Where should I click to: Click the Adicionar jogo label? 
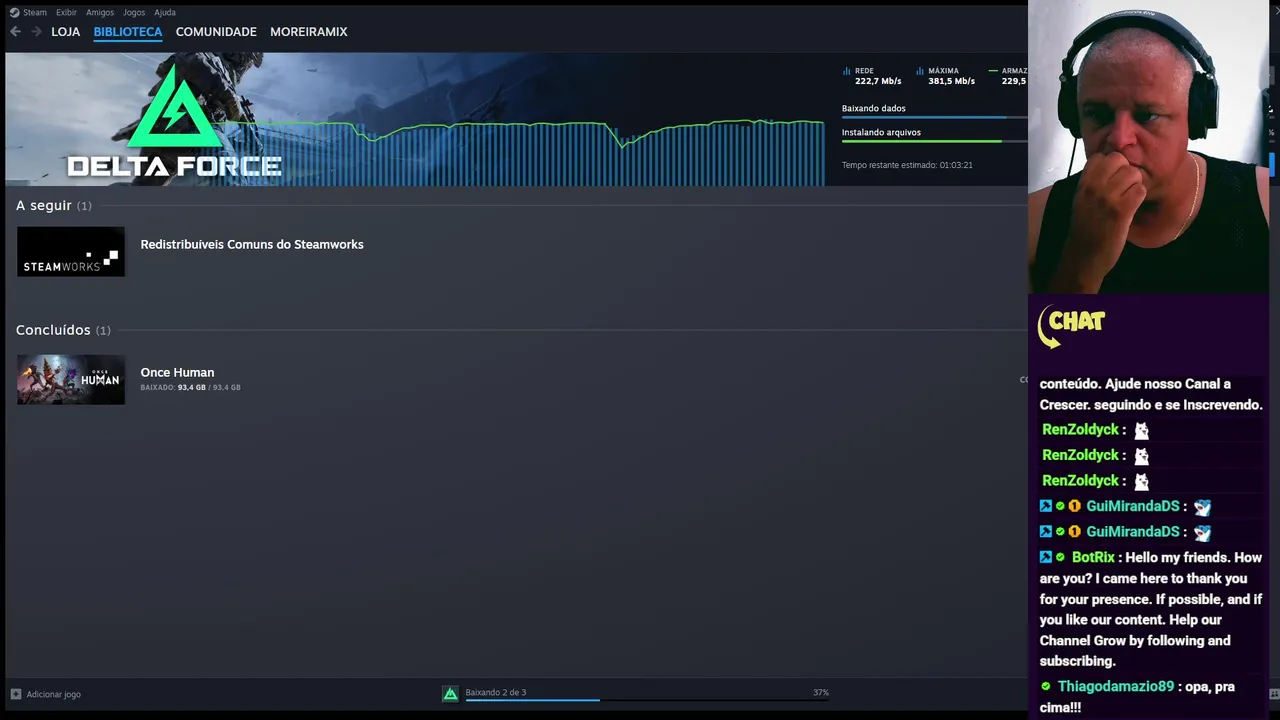tap(54, 694)
